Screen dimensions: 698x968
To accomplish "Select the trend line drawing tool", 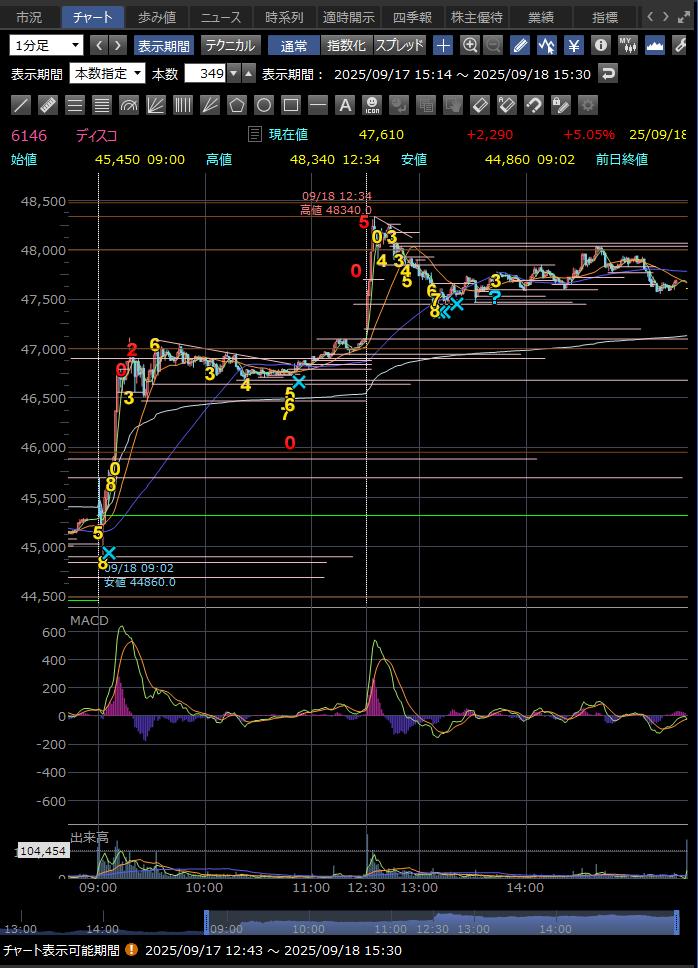I will (21, 105).
